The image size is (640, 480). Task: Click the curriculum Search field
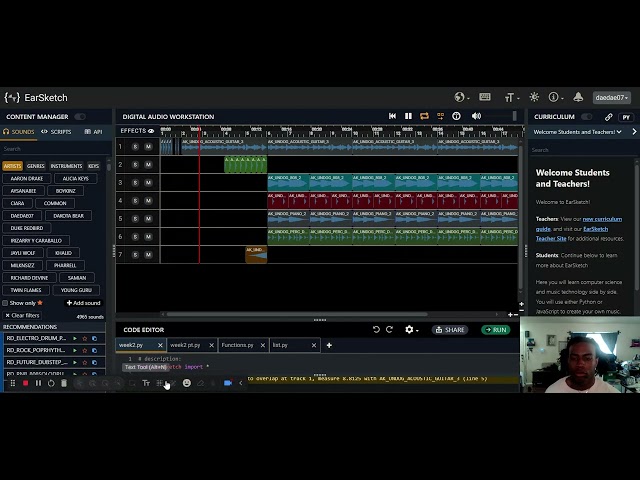[x=582, y=150]
